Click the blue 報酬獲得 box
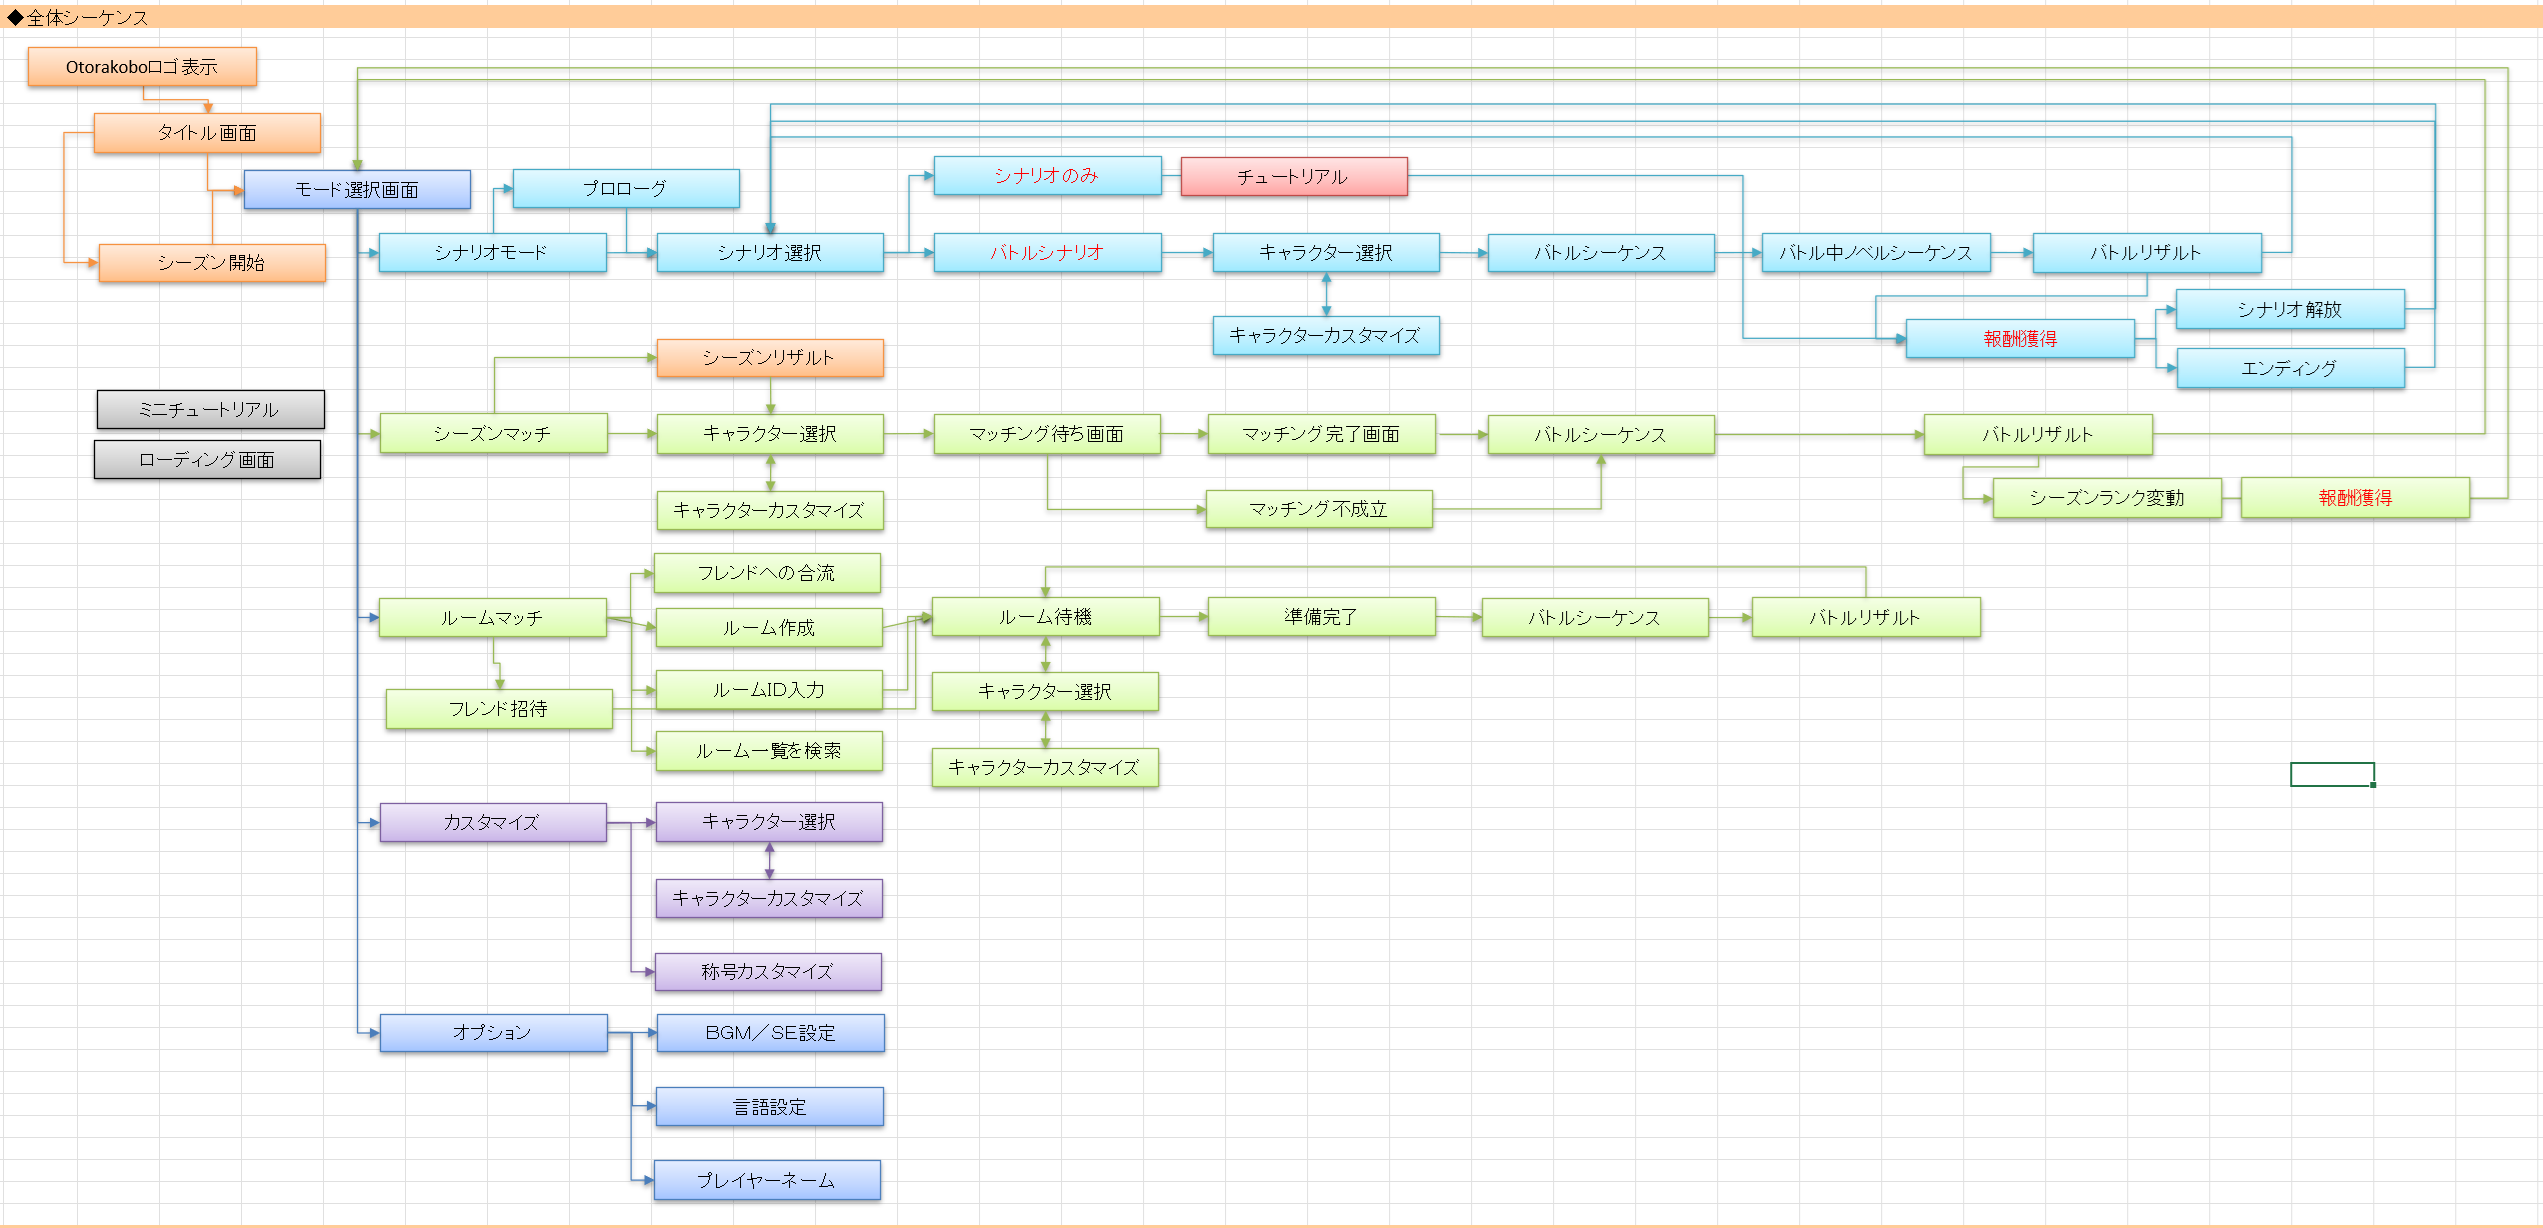This screenshot has width=2543, height=1228. [x=2020, y=339]
